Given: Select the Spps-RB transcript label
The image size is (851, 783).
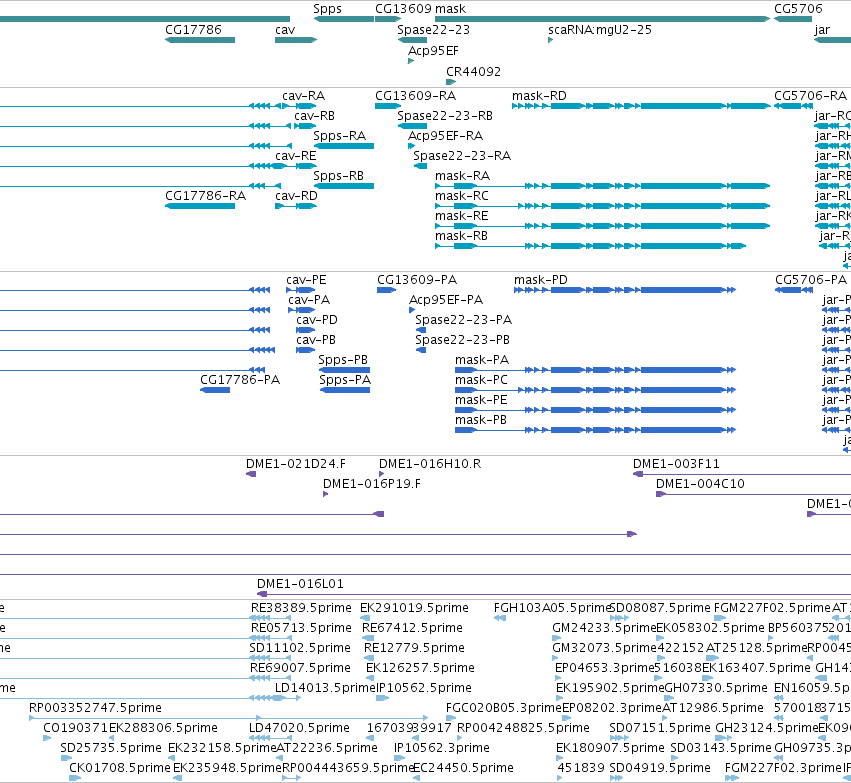Looking at the screenshot, I should tap(338, 176).
